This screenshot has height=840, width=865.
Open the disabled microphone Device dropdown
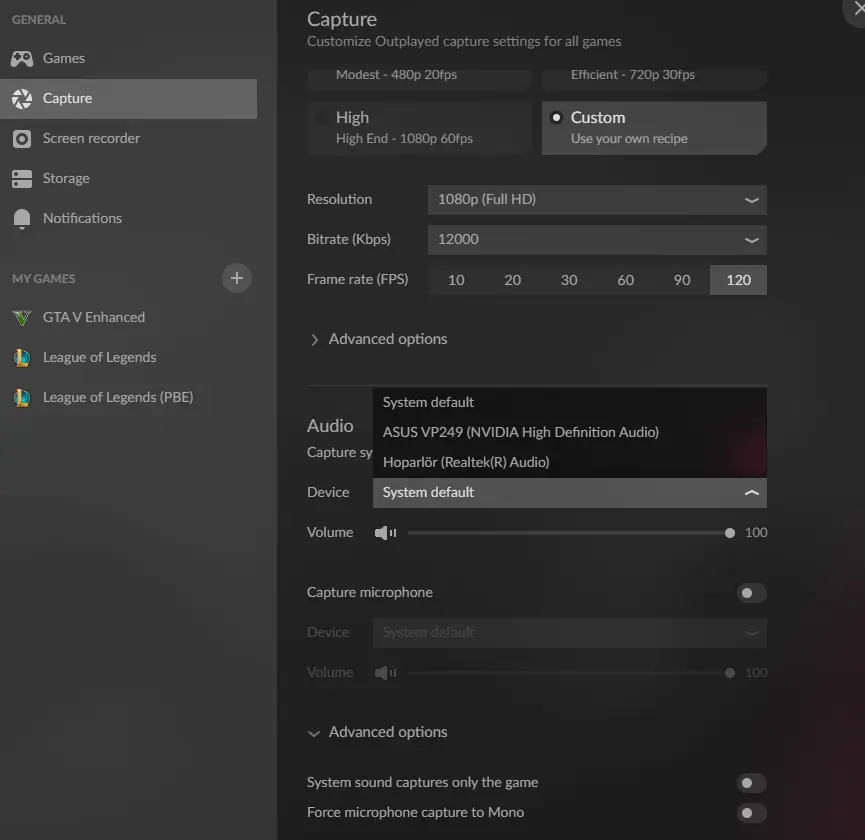[x=569, y=633]
